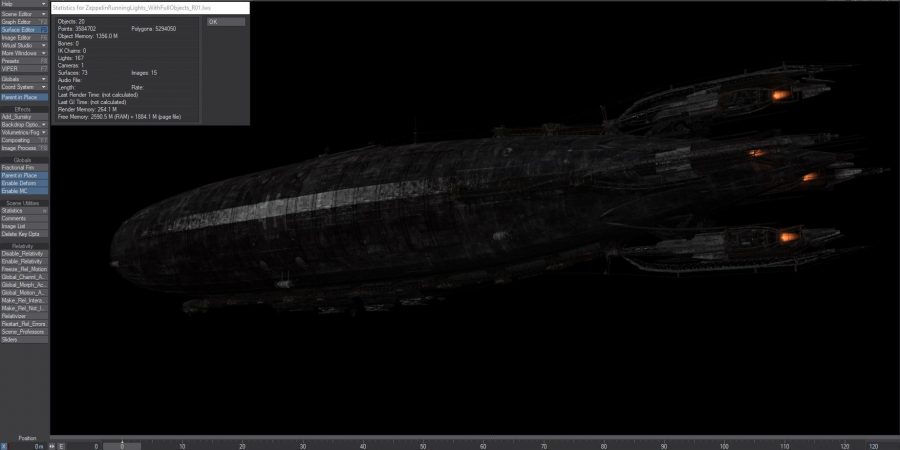Expand the Virtual Studio dropdown
This screenshot has width=900, height=450.
(x=24, y=46)
